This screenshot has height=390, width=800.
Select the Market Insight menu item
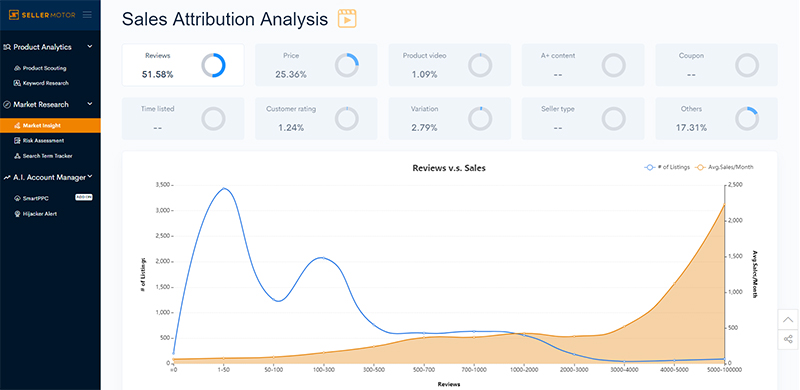[x=50, y=125]
